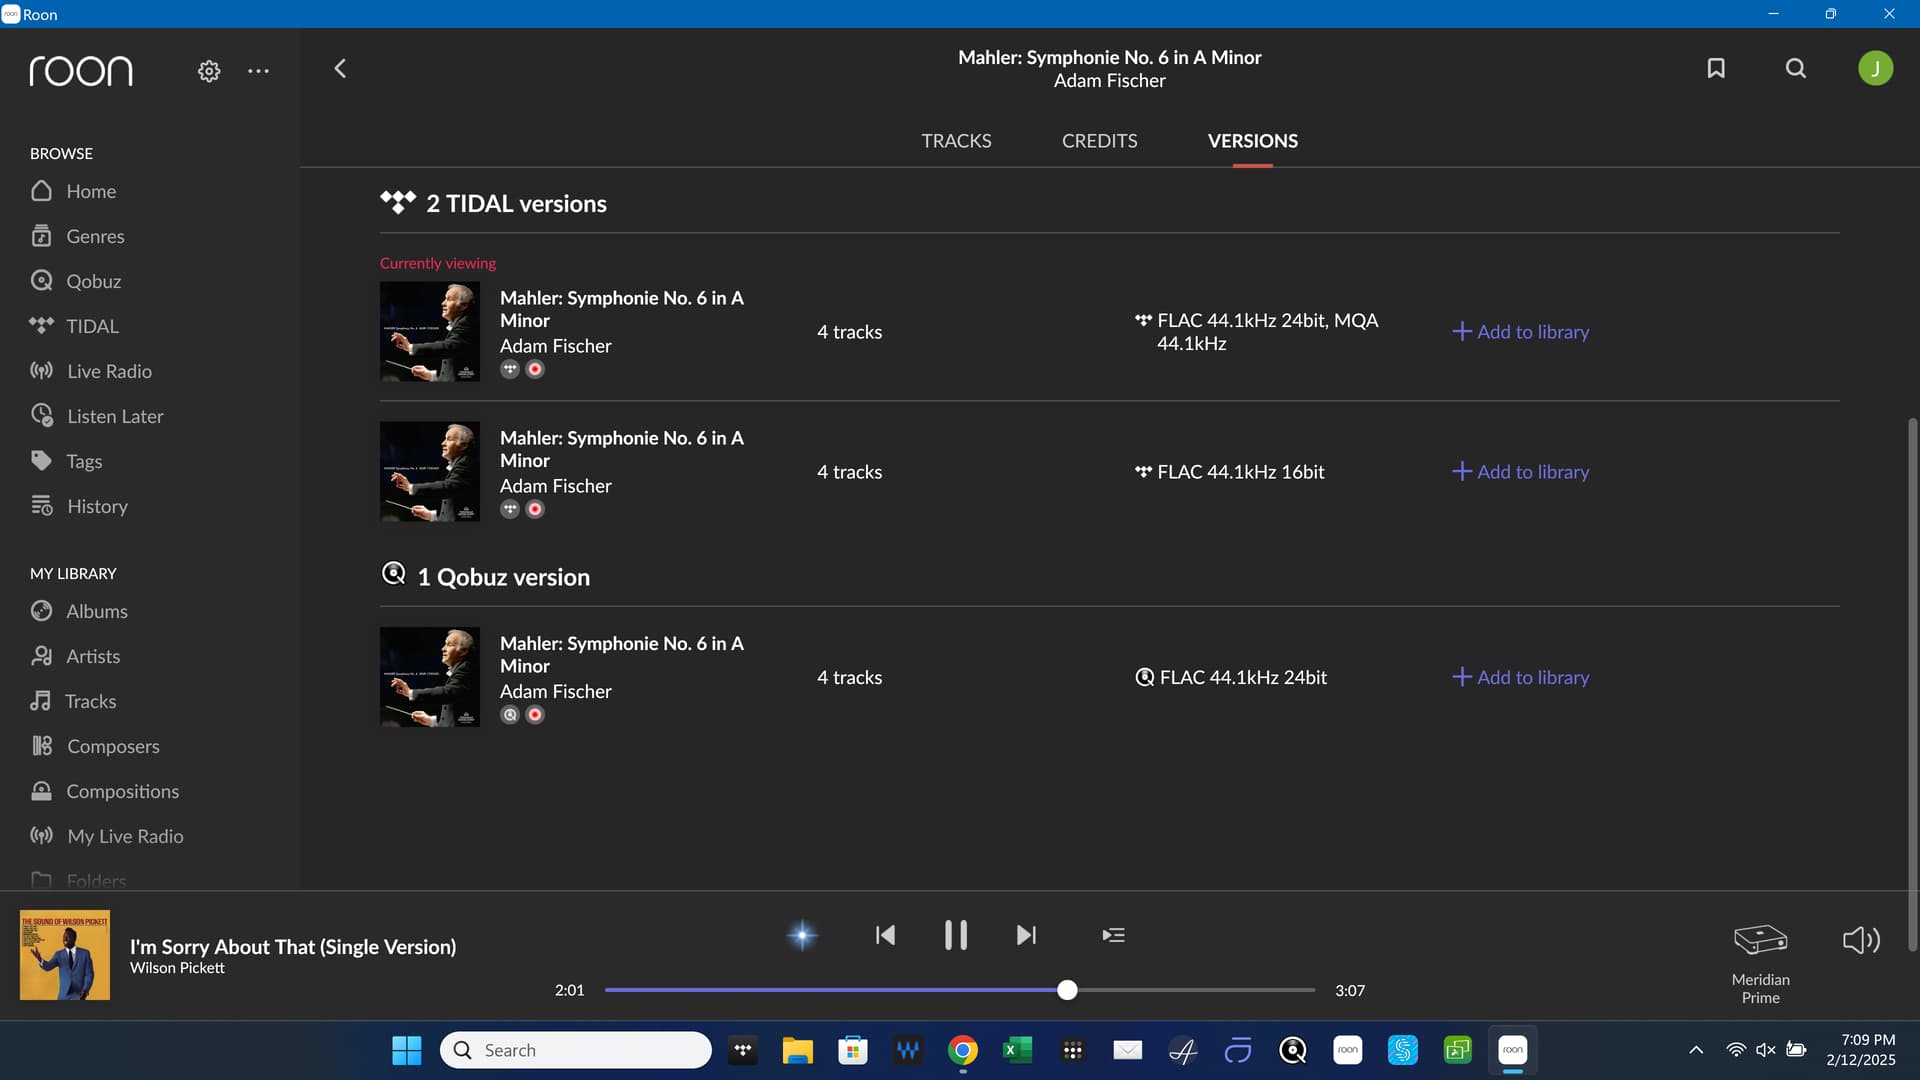Go back with left arrow

pyautogui.click(x=340, y=68)
